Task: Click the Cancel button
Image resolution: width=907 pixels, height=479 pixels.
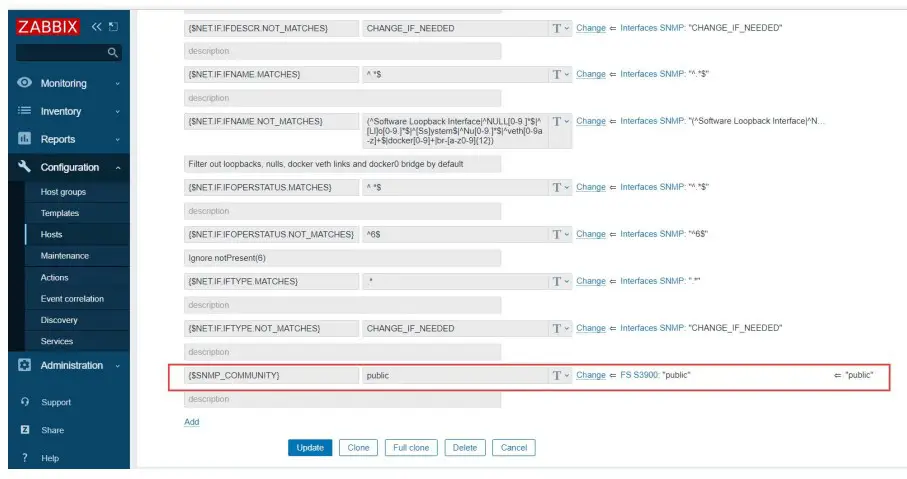Action: [514, 448]
